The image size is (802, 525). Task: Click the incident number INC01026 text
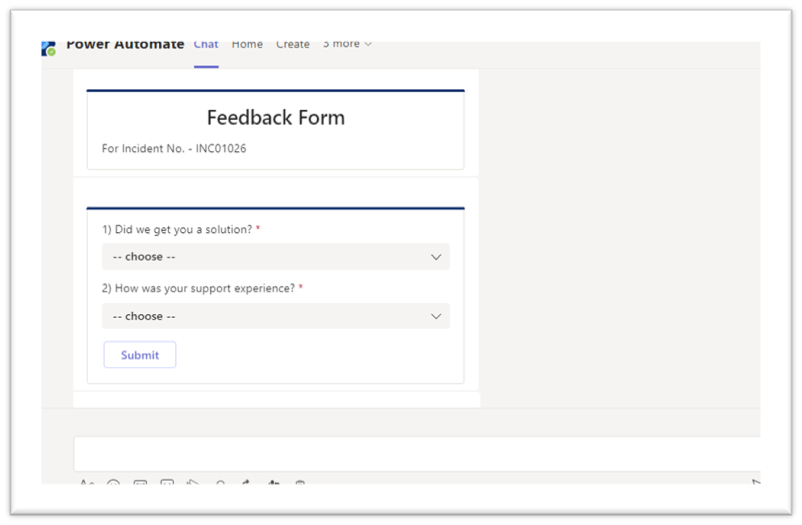pyautogui.click(x=221, y=148)
